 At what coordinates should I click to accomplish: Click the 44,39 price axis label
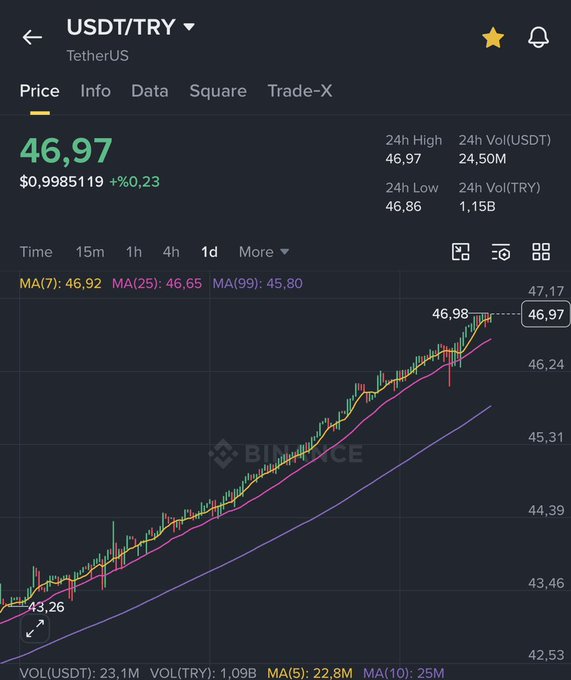pyautogui.click(x=546, y=510)
